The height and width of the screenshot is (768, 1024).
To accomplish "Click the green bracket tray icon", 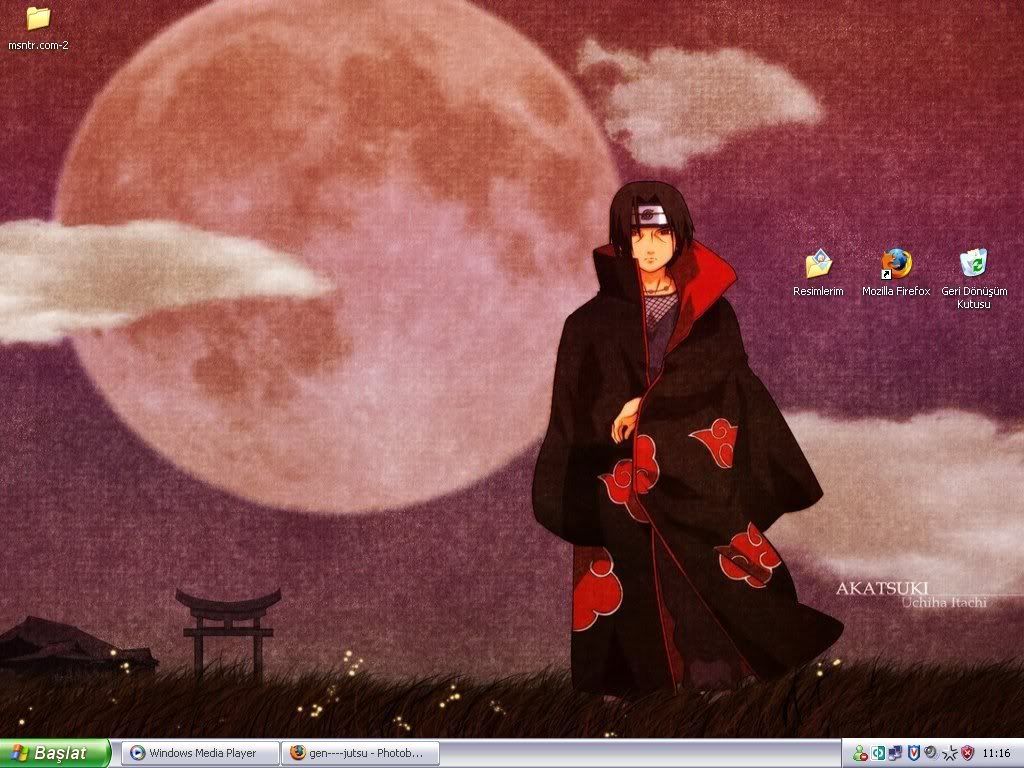I will 878,753.
